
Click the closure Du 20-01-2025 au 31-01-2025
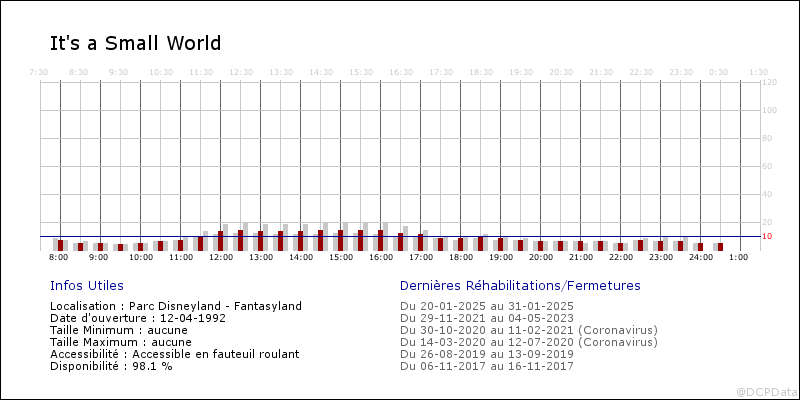pos(487,306)
